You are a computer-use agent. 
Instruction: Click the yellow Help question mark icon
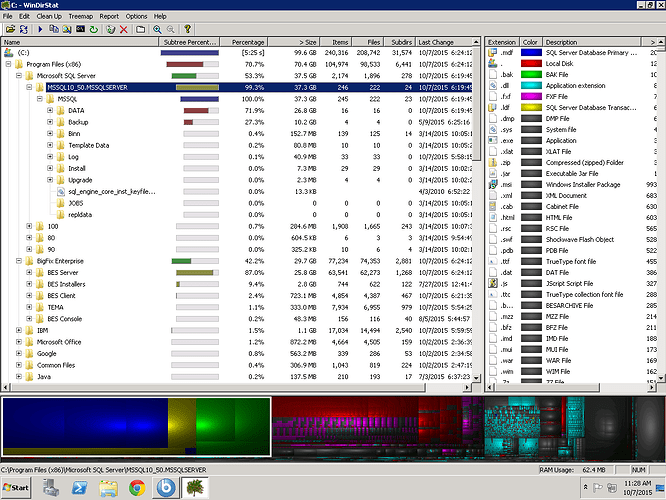(x=187, y=29)
